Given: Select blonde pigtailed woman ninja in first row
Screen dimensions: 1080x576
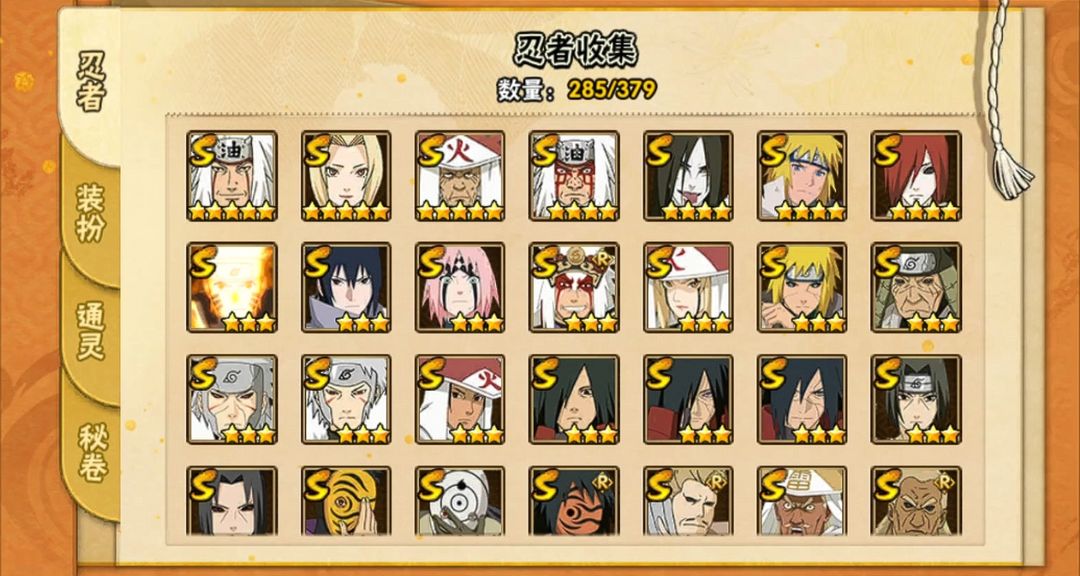Looking at the screenshot, I should point(346,176).
